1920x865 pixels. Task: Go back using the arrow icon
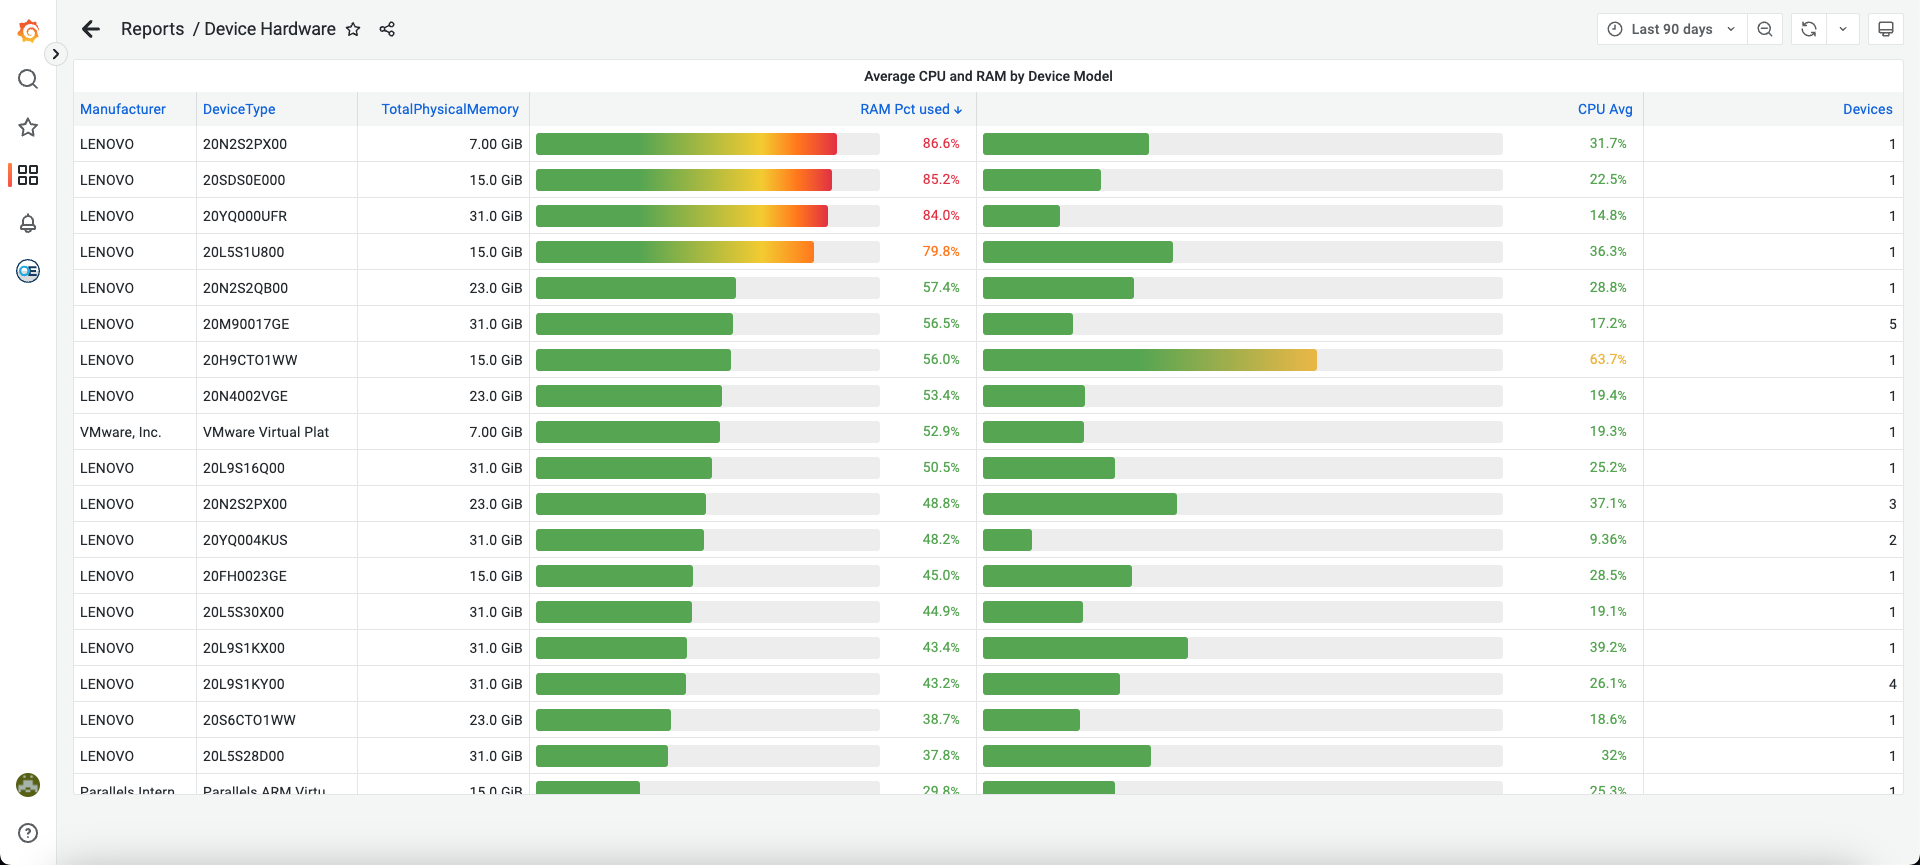coord(91,29)
